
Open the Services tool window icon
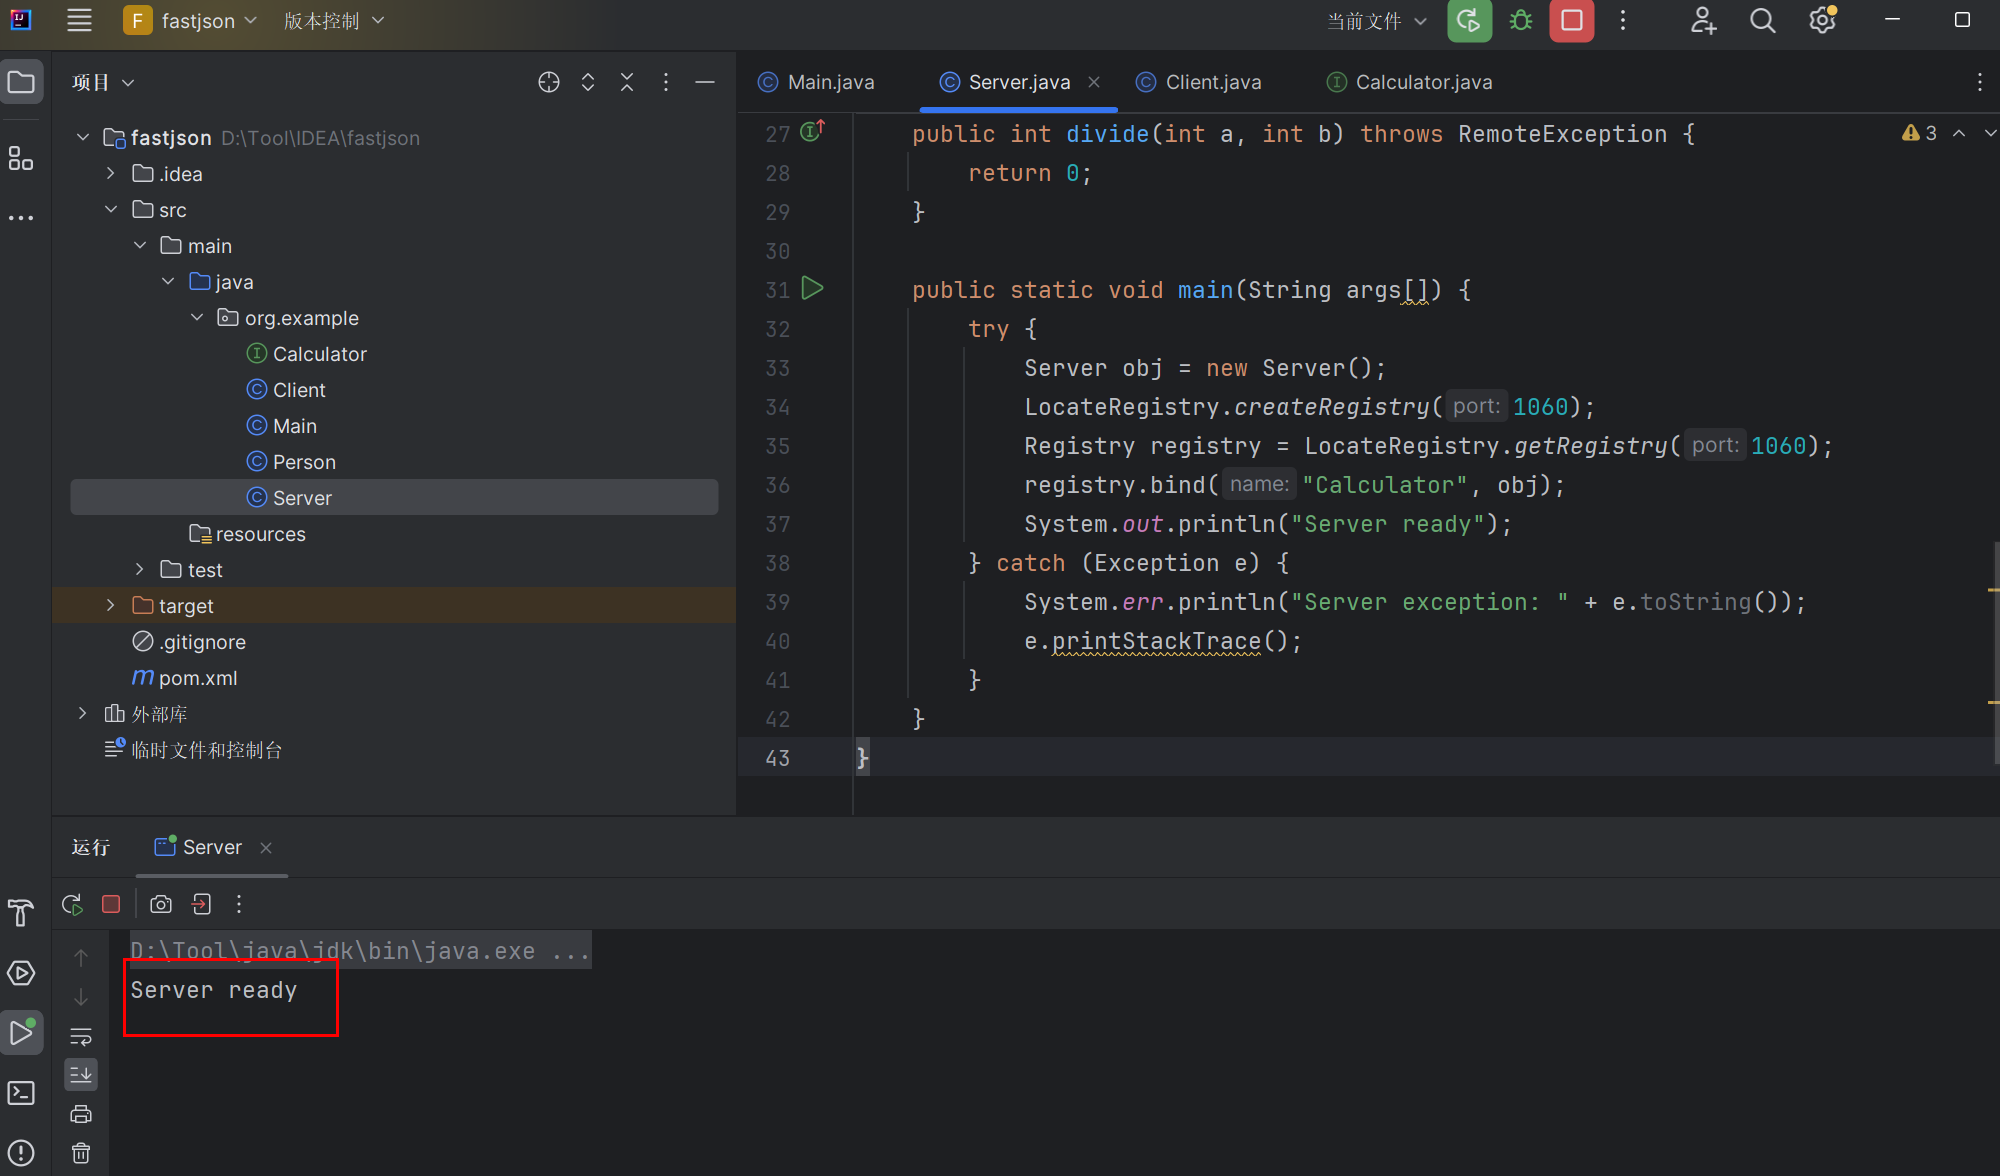pos(21,973)
